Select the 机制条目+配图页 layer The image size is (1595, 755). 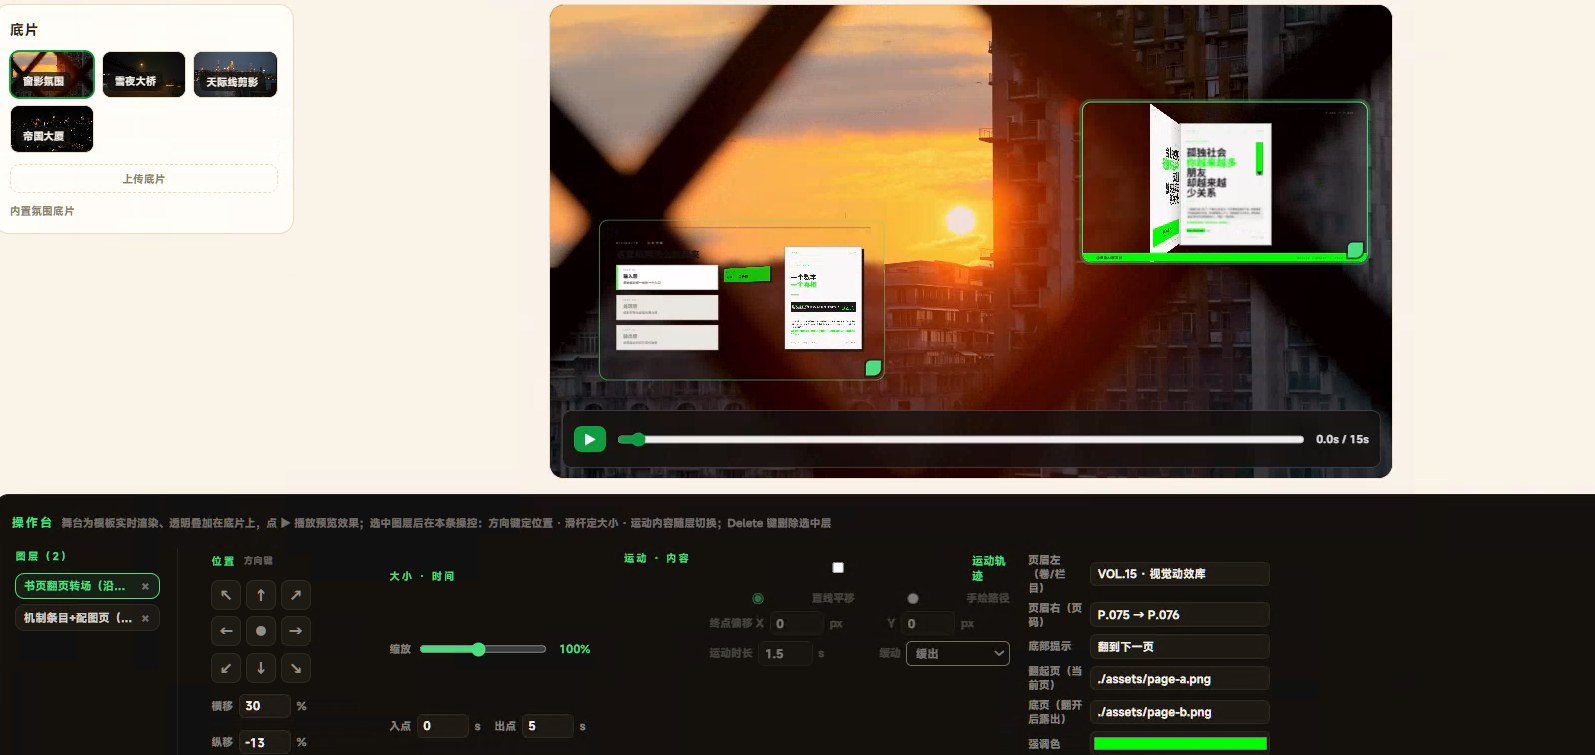click(87, 618)
